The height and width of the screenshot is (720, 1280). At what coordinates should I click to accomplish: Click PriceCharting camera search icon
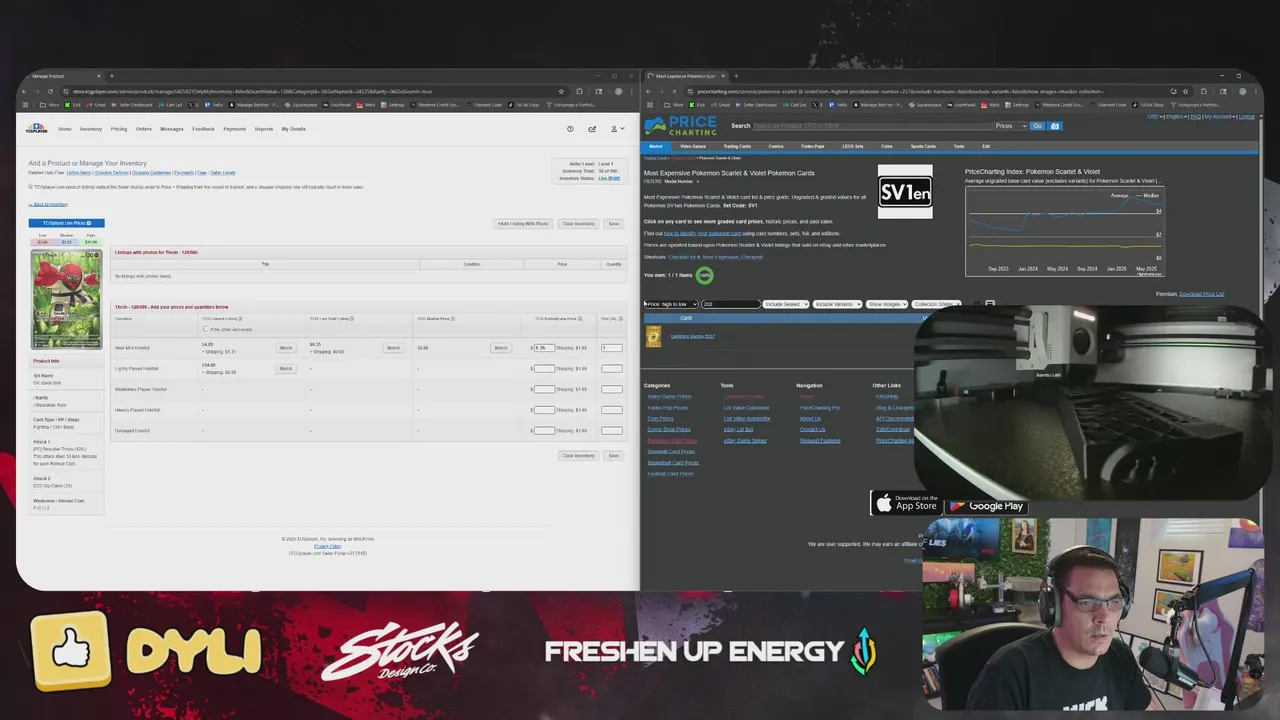pyautogui.click(x=1055, y=126)
